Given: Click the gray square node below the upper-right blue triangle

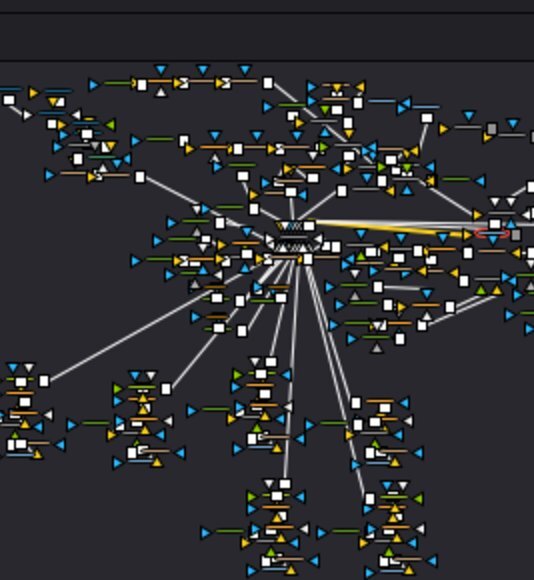Looking at the screenshot, I should coord(491,129).
